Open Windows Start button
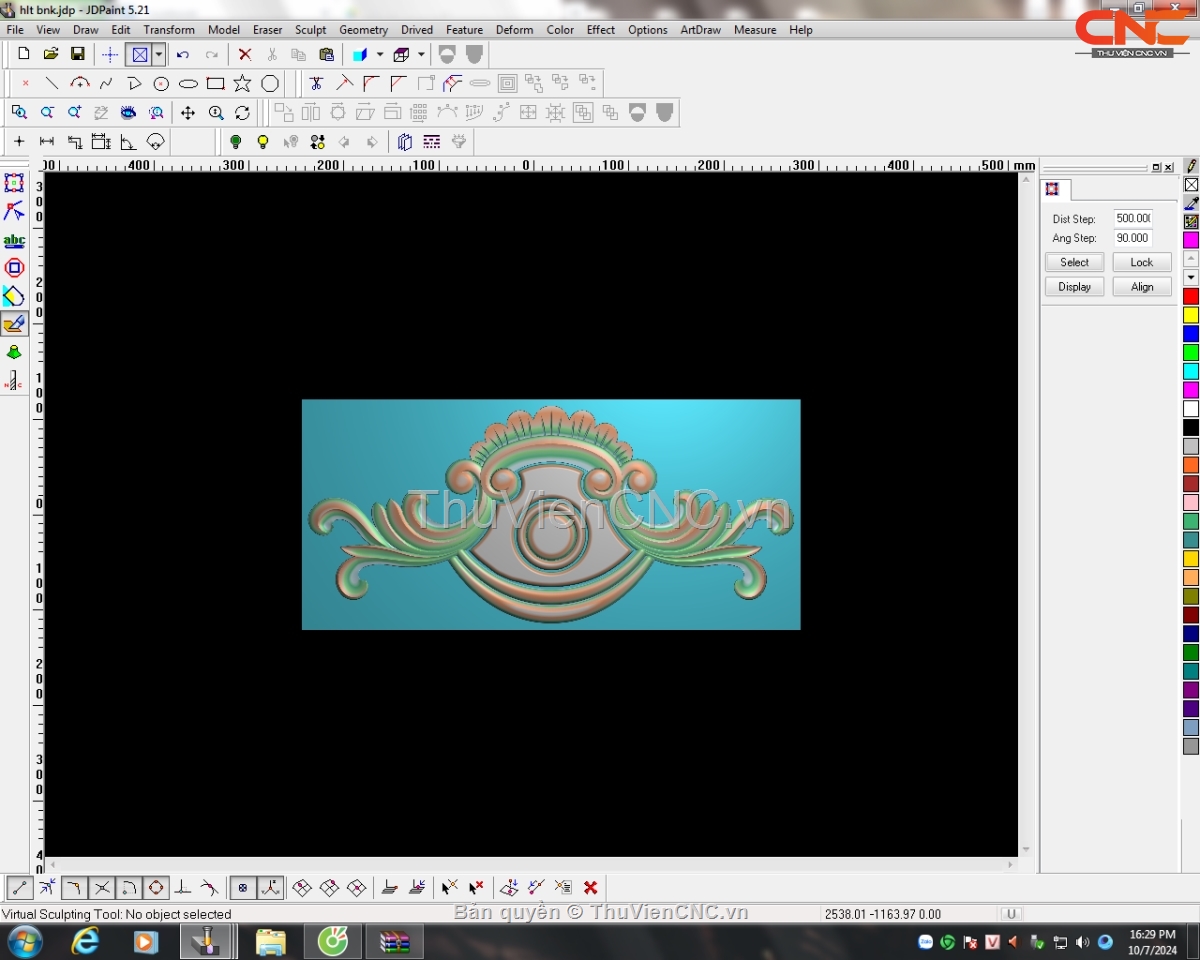This screenshot has height=960, width=1200. 25,942
